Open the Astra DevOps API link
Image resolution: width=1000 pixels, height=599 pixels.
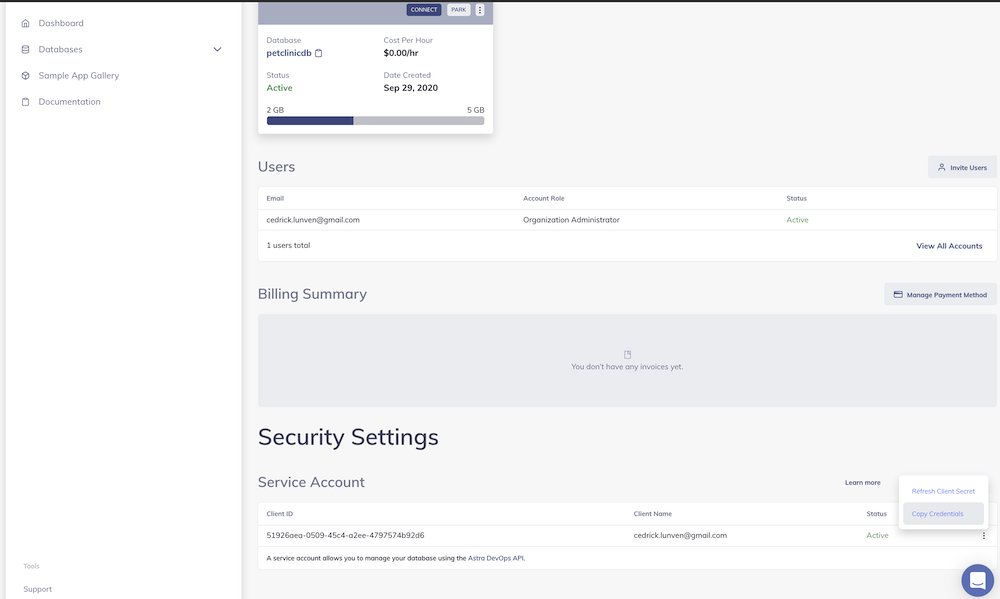[496, 558]
